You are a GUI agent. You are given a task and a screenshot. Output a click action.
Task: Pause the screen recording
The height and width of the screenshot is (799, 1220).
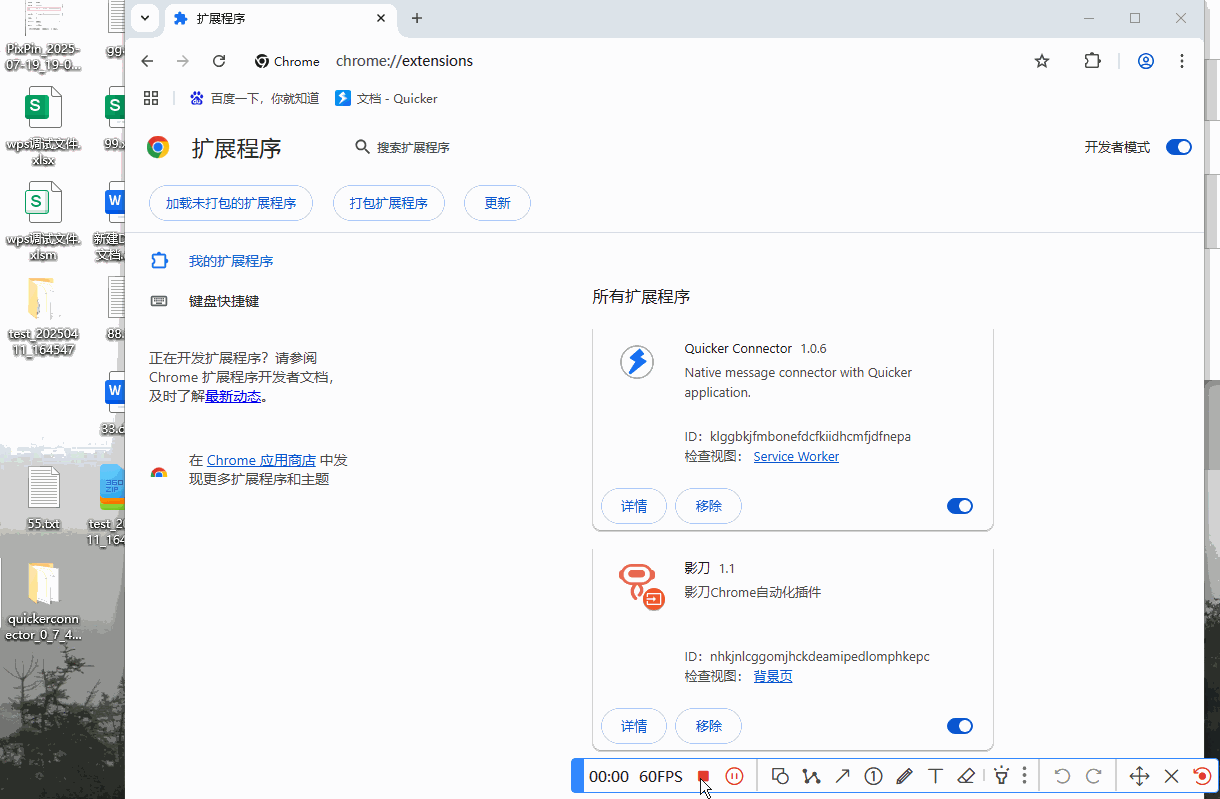pyautogui.click(x=734, y=776)
